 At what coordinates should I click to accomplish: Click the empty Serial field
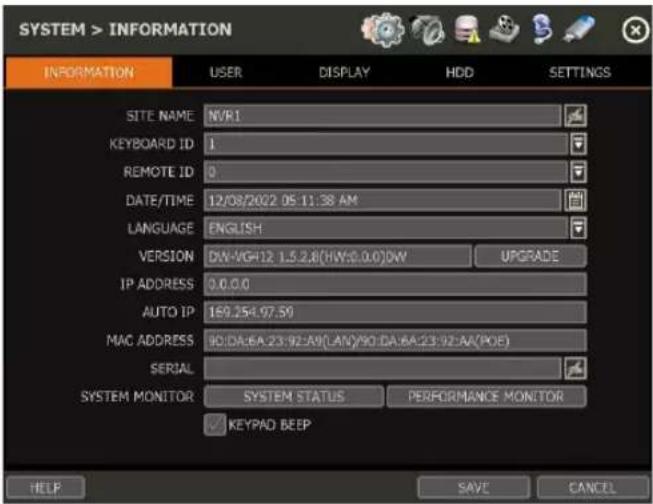382,368
